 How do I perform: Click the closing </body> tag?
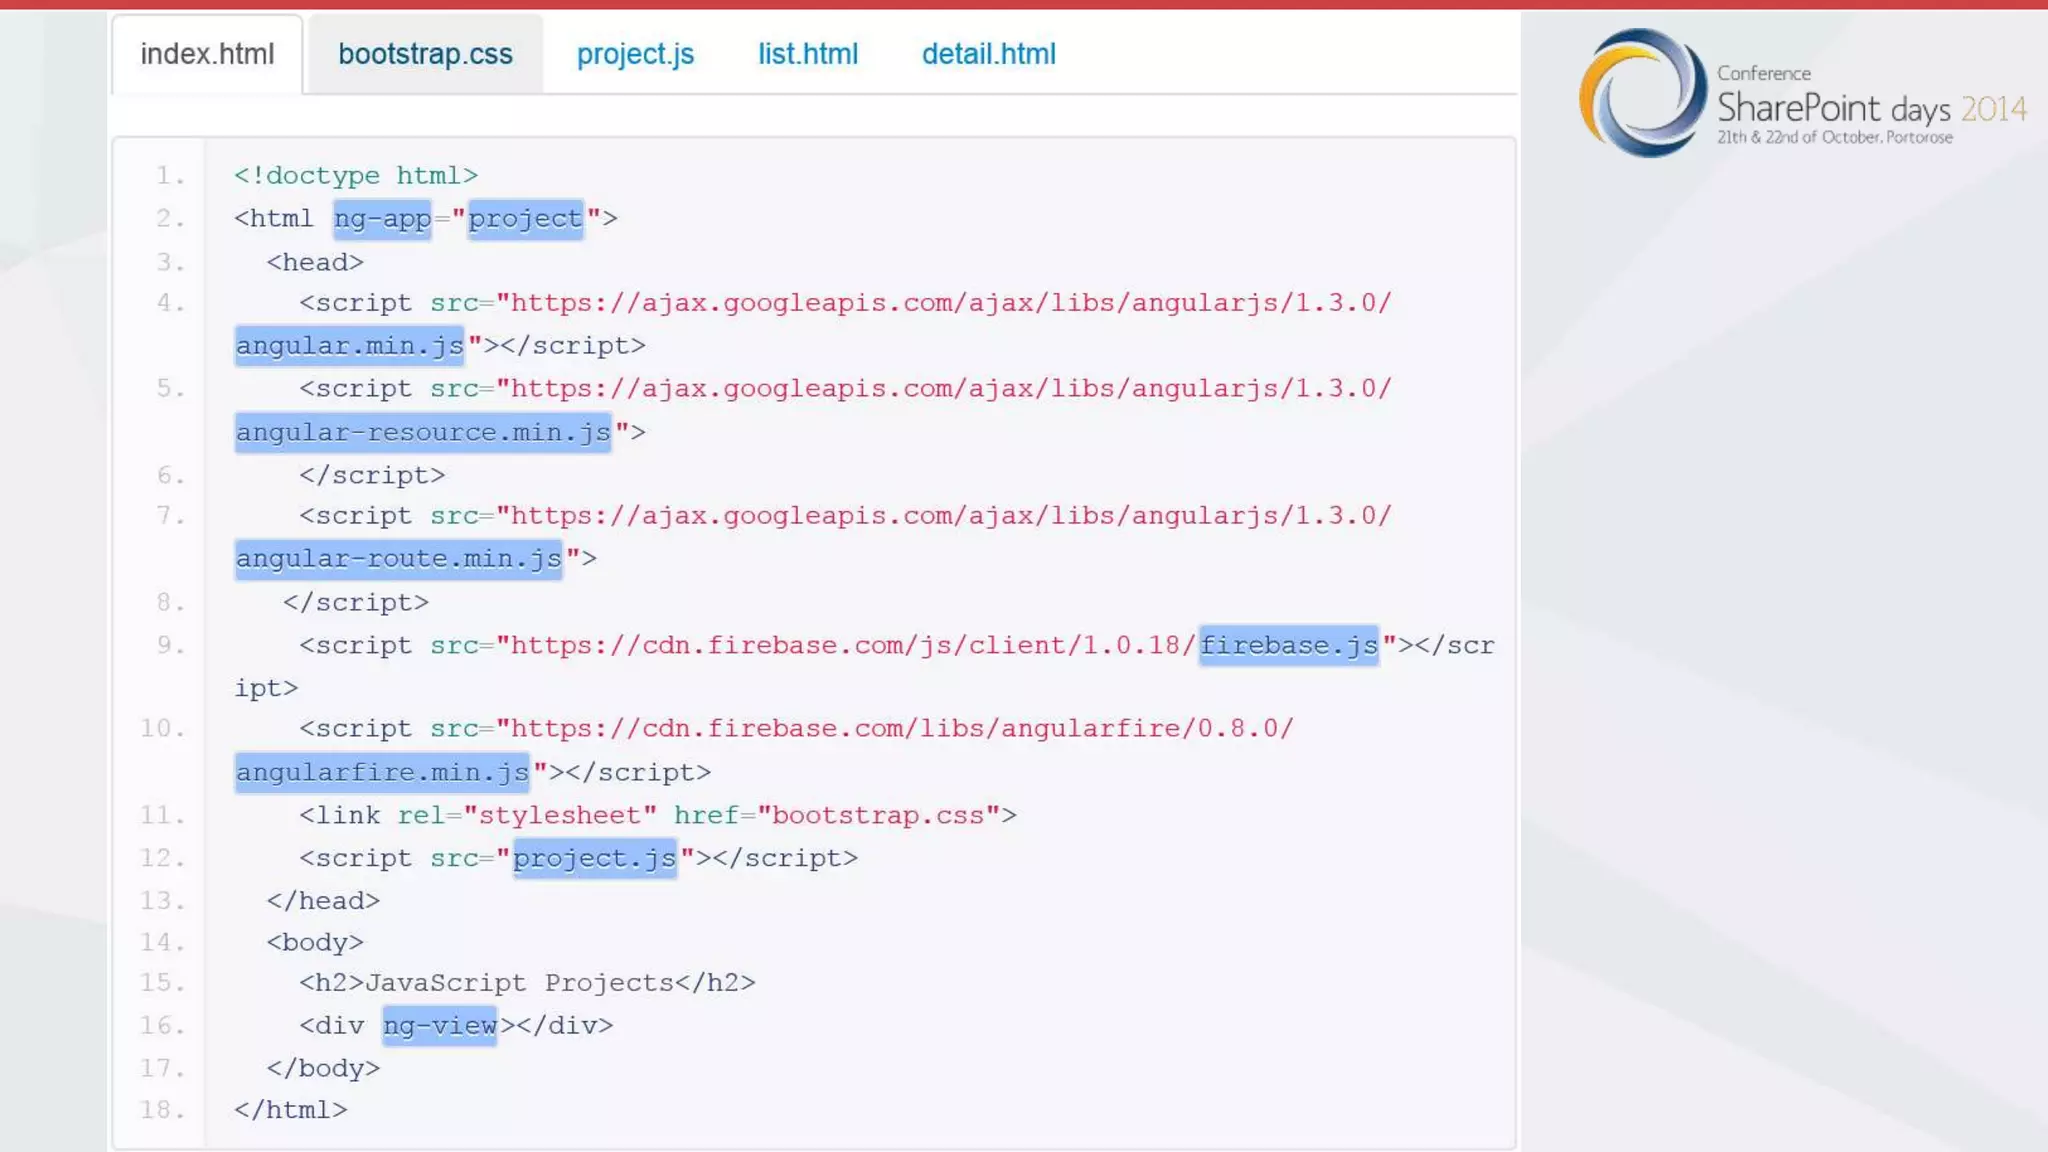tap(323, 1069)
